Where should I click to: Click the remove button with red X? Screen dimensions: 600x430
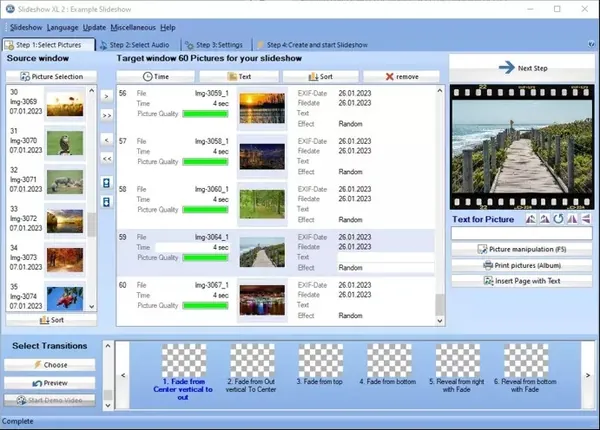(x=402, y=77)
